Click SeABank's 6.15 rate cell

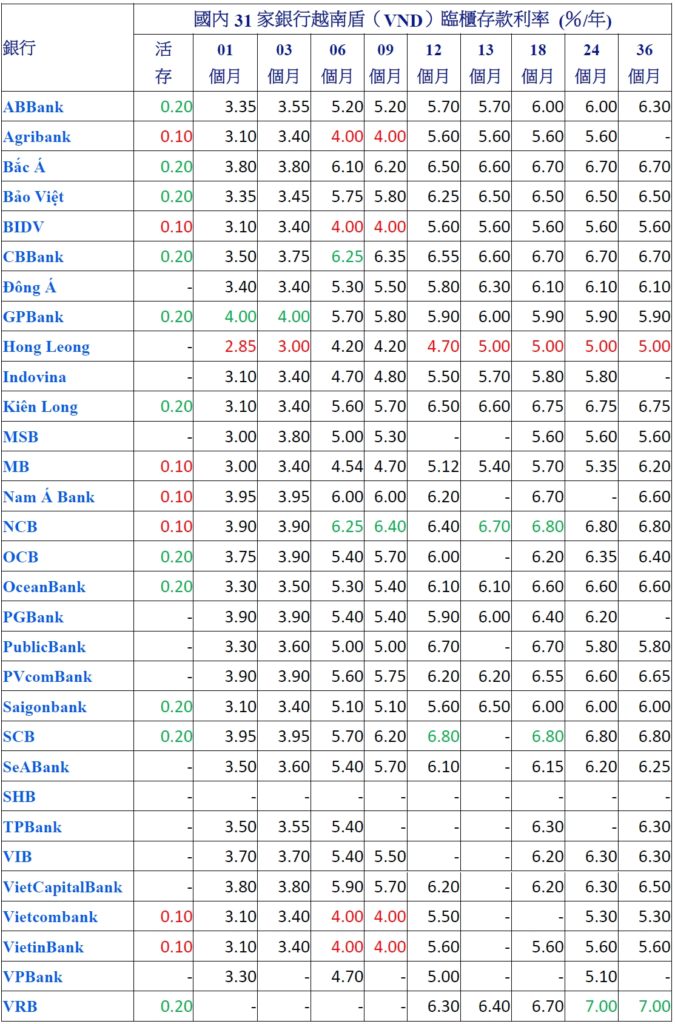tap(546, 767)
